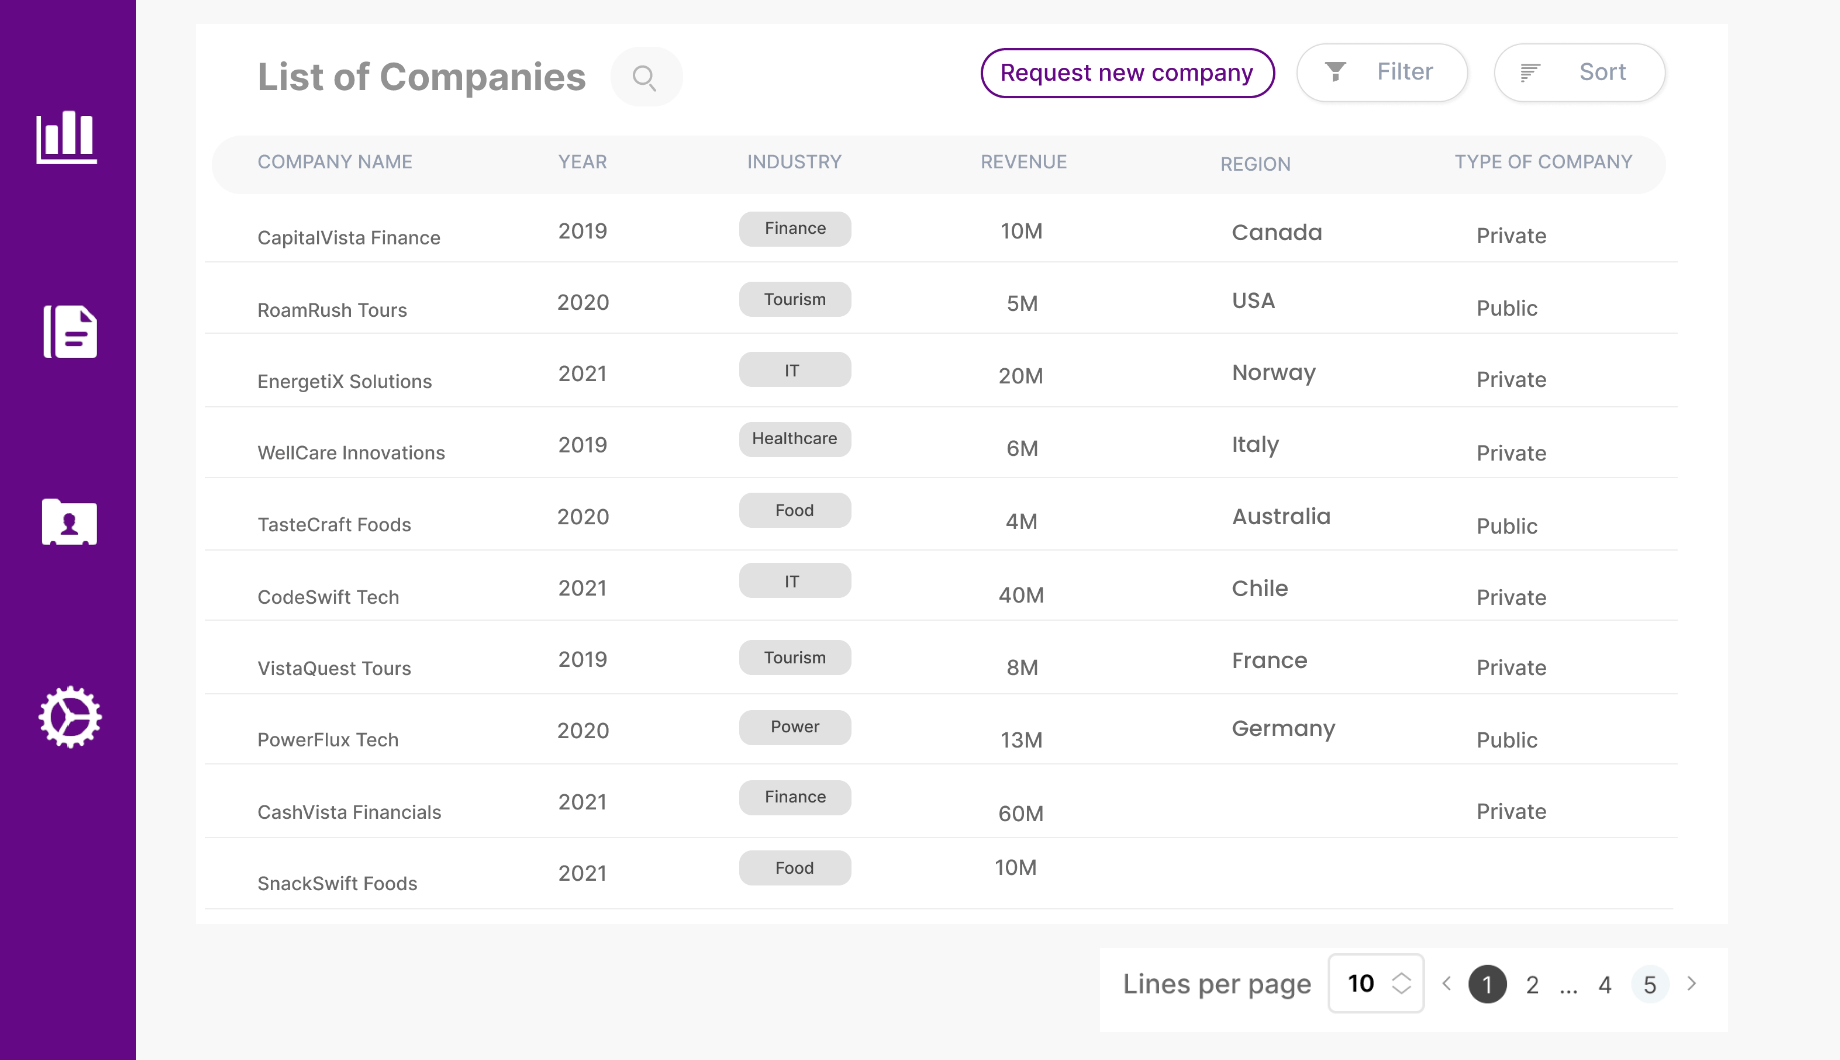Select the Finance tag on CapitalVista Finance row
This screenshot has width=1840, height=1060.
pyautogui.click(x=794, y=229)
